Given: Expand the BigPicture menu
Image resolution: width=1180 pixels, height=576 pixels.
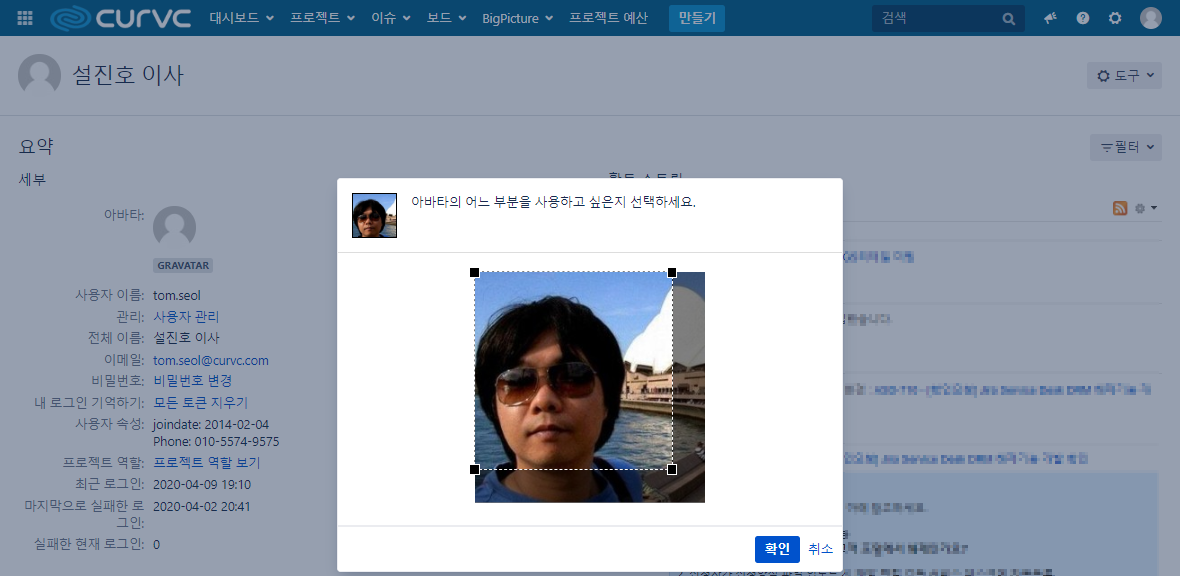Looking at the screenshot, I should pos(518,18).
